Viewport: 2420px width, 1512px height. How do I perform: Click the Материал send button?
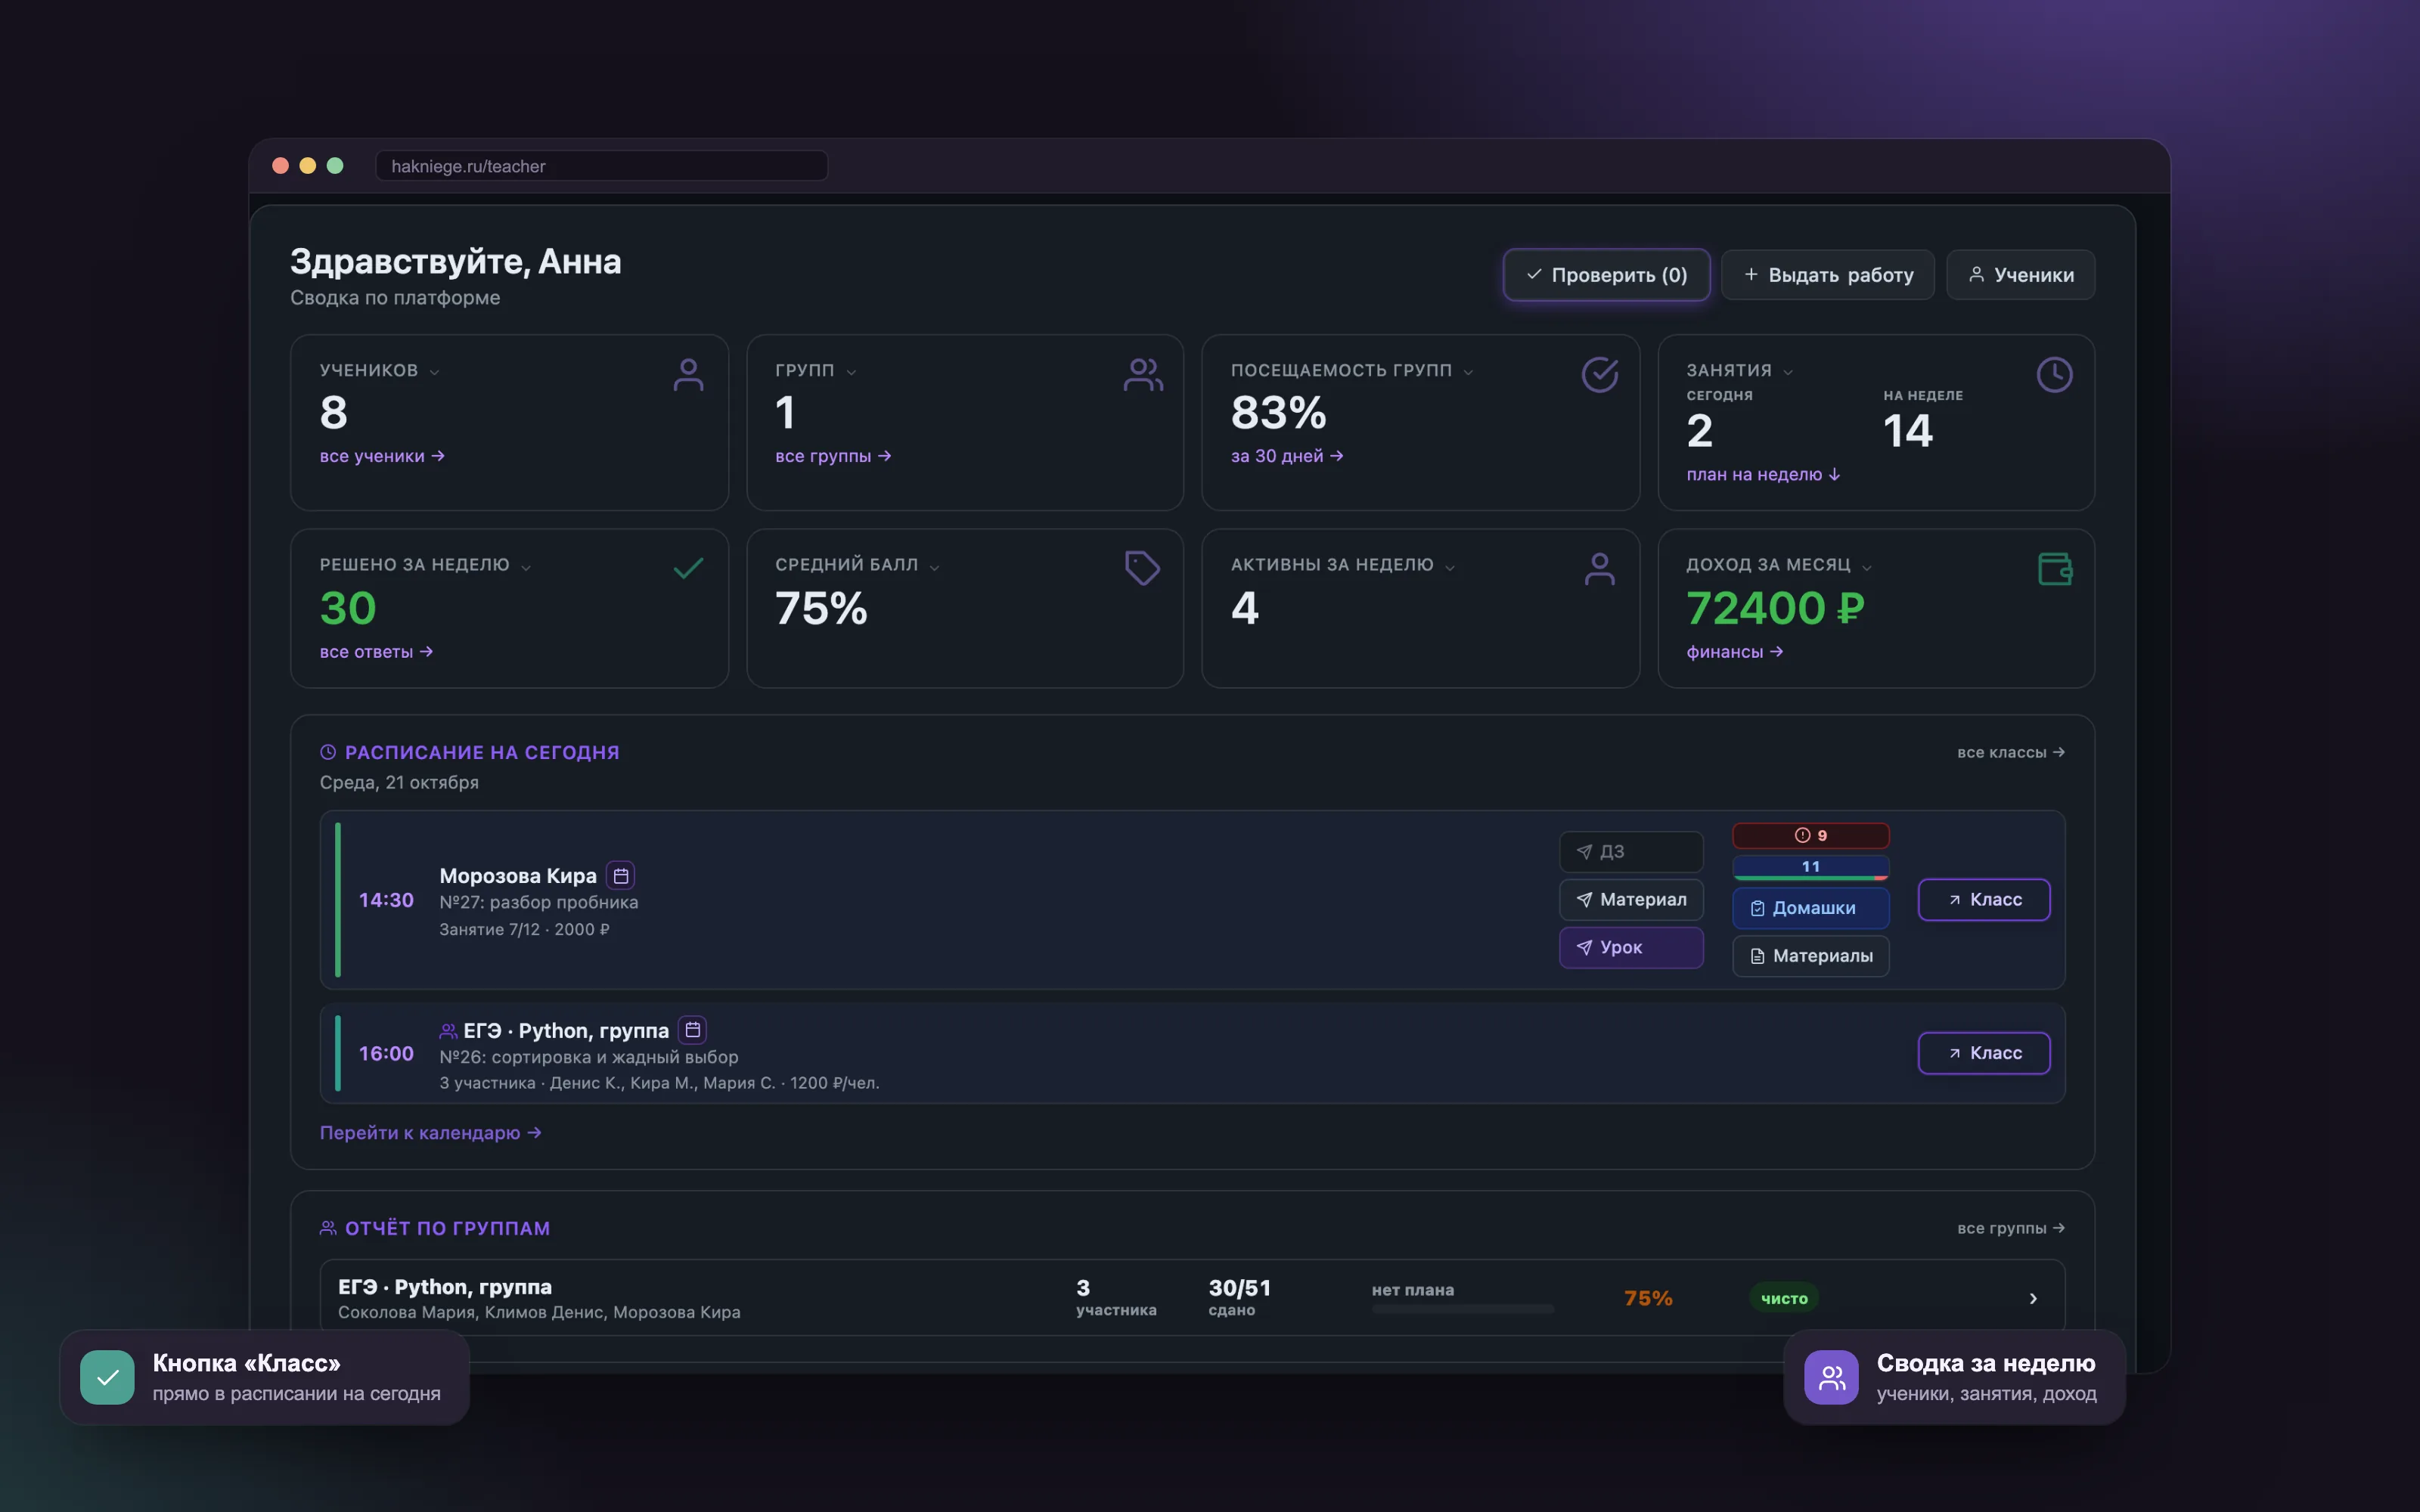click(1631, 900)
